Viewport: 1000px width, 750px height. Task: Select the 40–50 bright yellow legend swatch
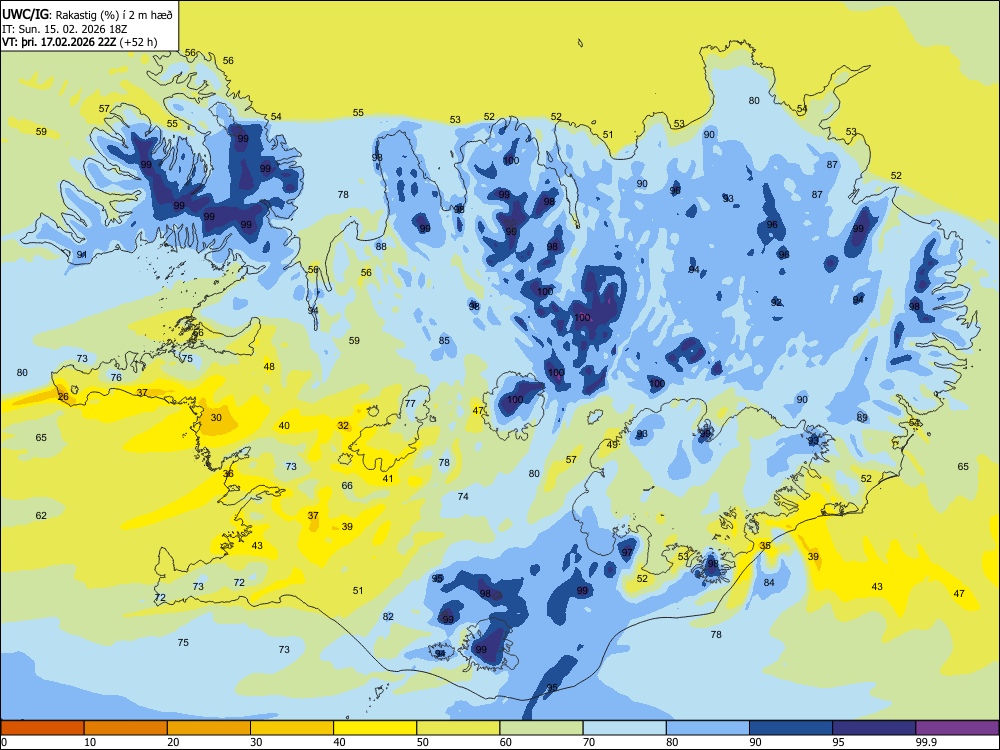pyautogui.click(x=375, y=728)
